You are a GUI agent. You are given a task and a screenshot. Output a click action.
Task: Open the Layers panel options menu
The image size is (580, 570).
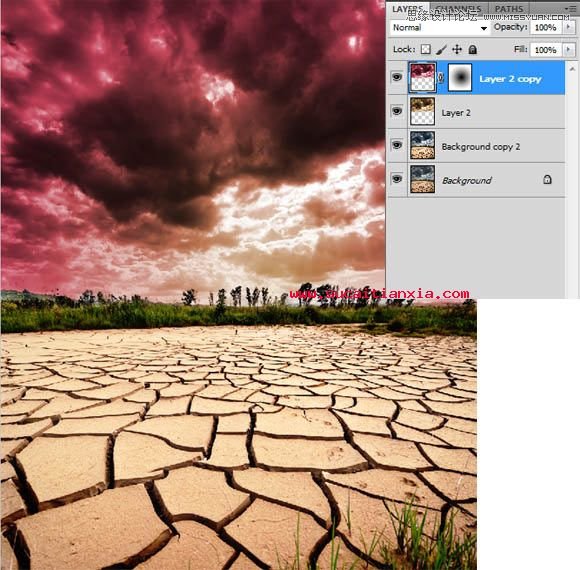point(572,8)
